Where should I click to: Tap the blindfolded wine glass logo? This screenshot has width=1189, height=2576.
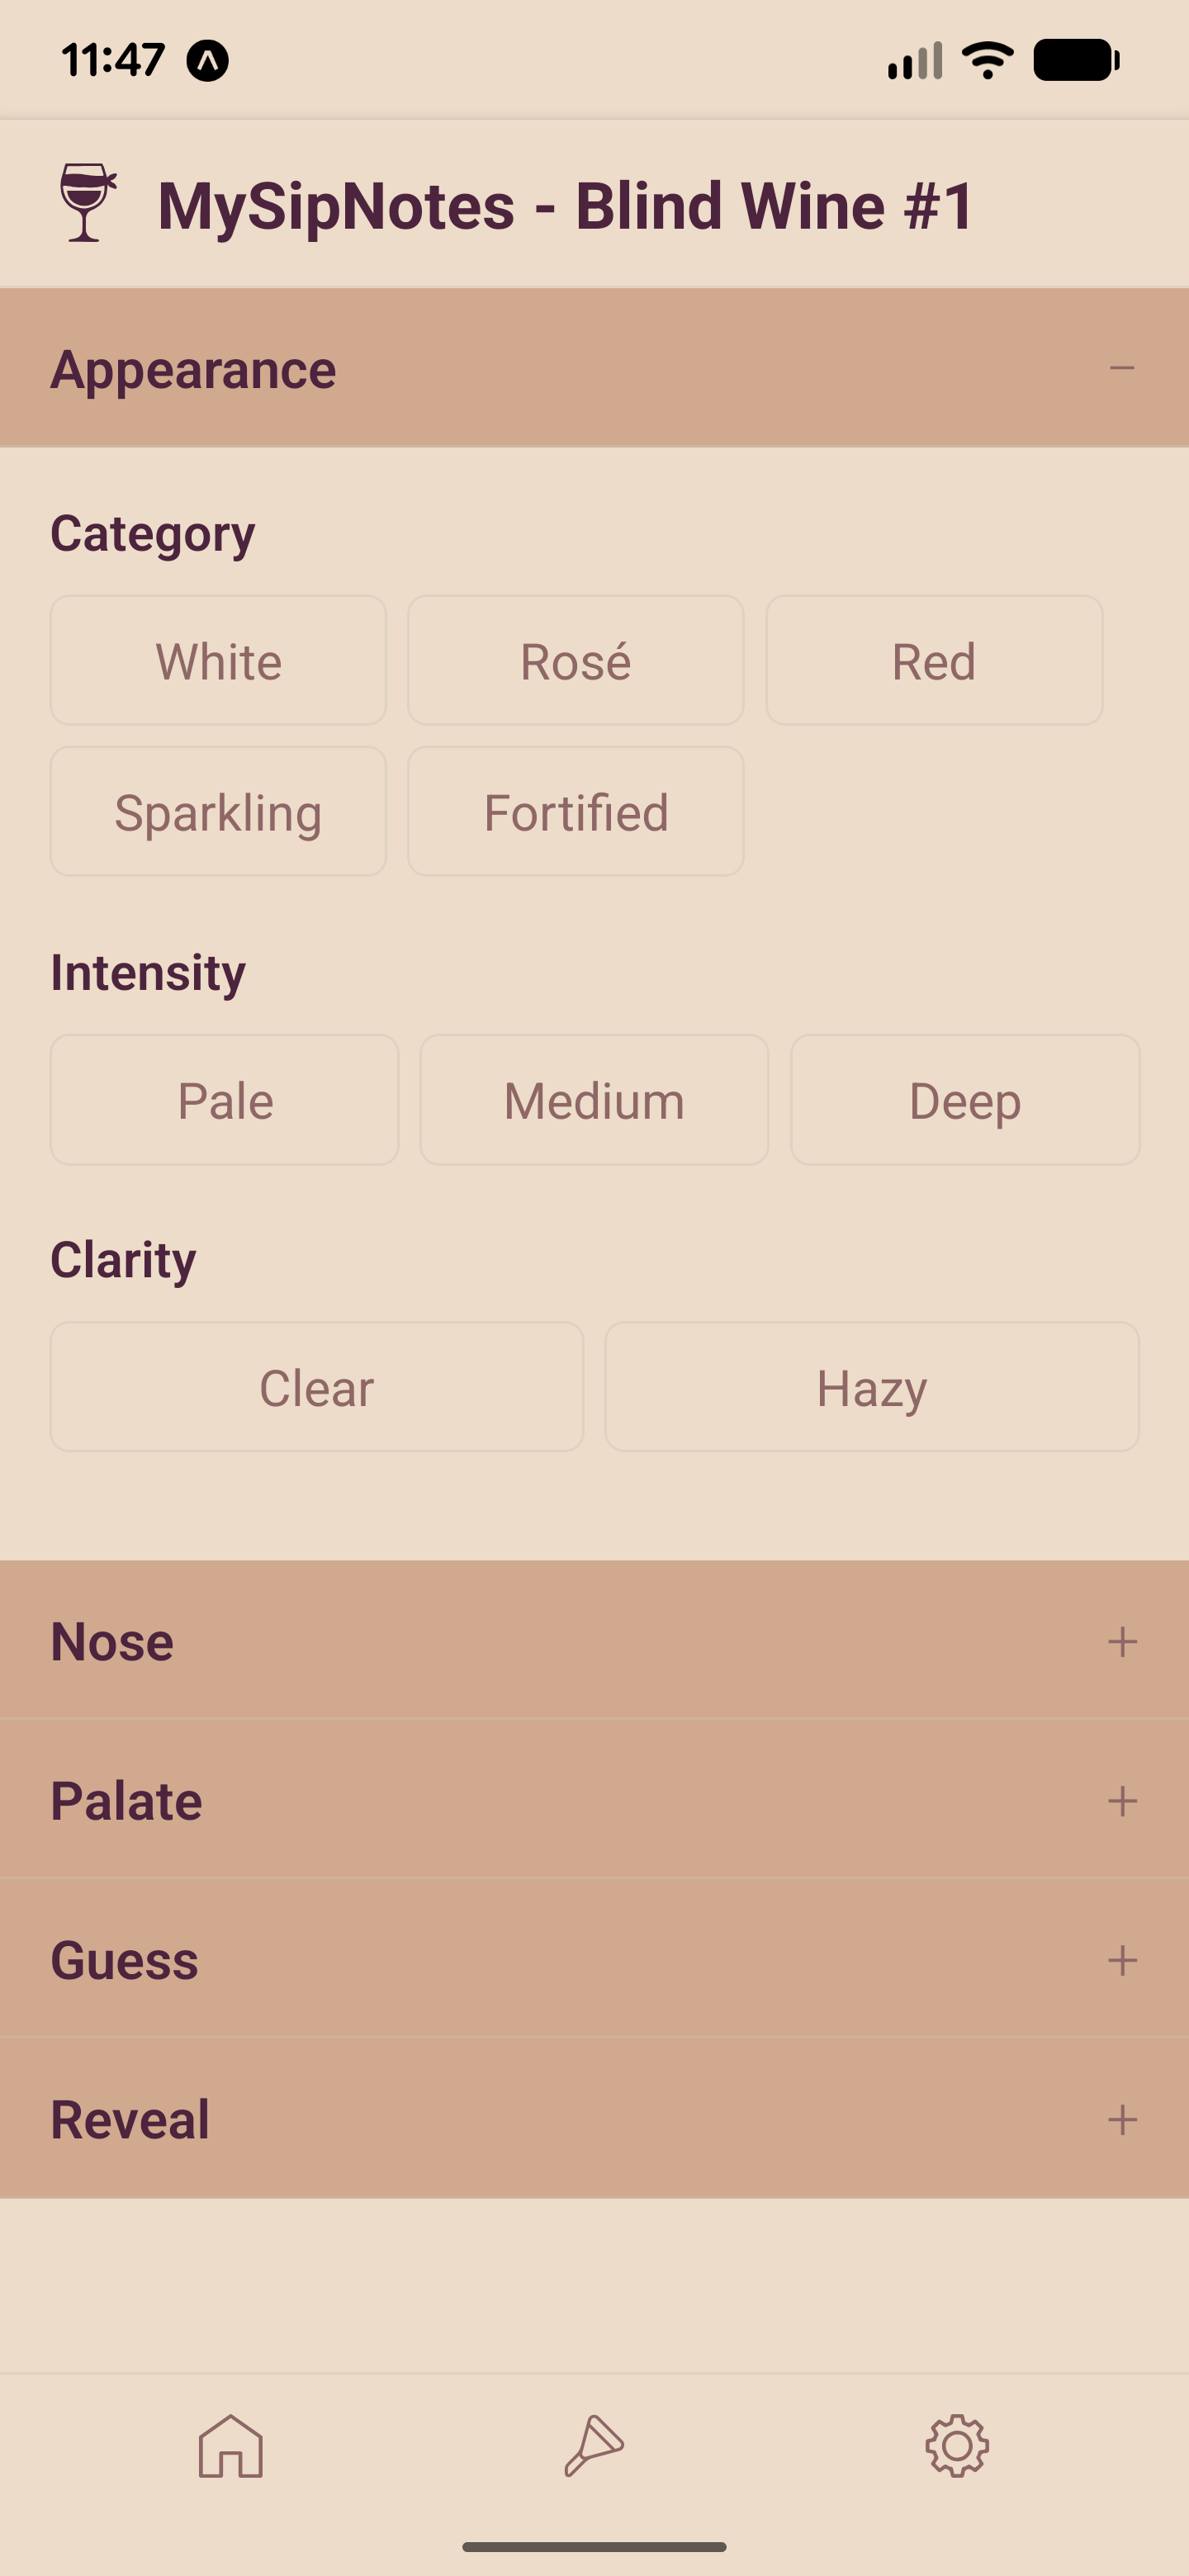coord(87,203)
